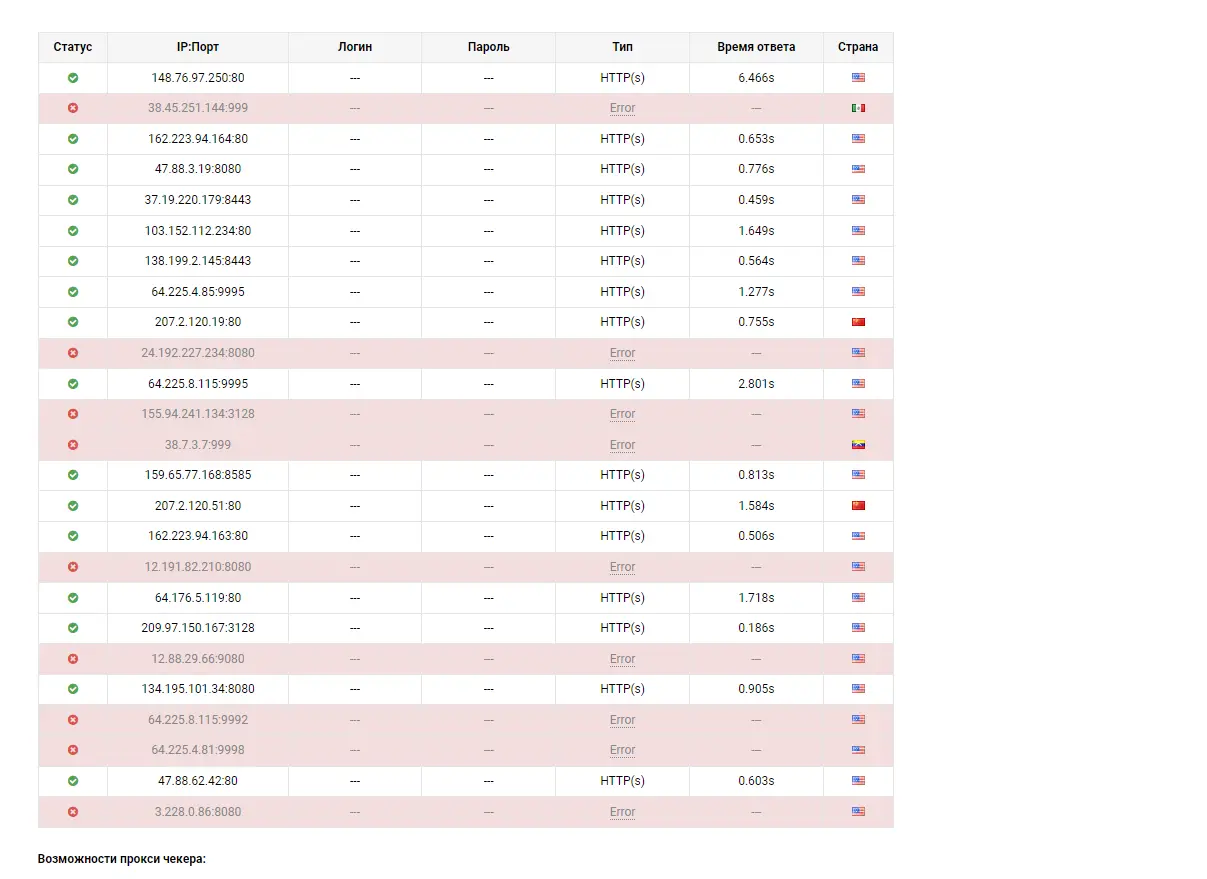Click US flag for 64.176.5.119:80

(858, 598)
